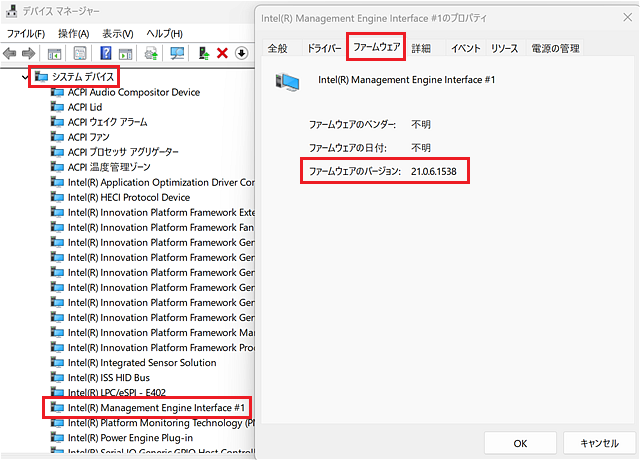
Task: Go forward with the right arrow toolbar icon
Action: click(28, 53)
